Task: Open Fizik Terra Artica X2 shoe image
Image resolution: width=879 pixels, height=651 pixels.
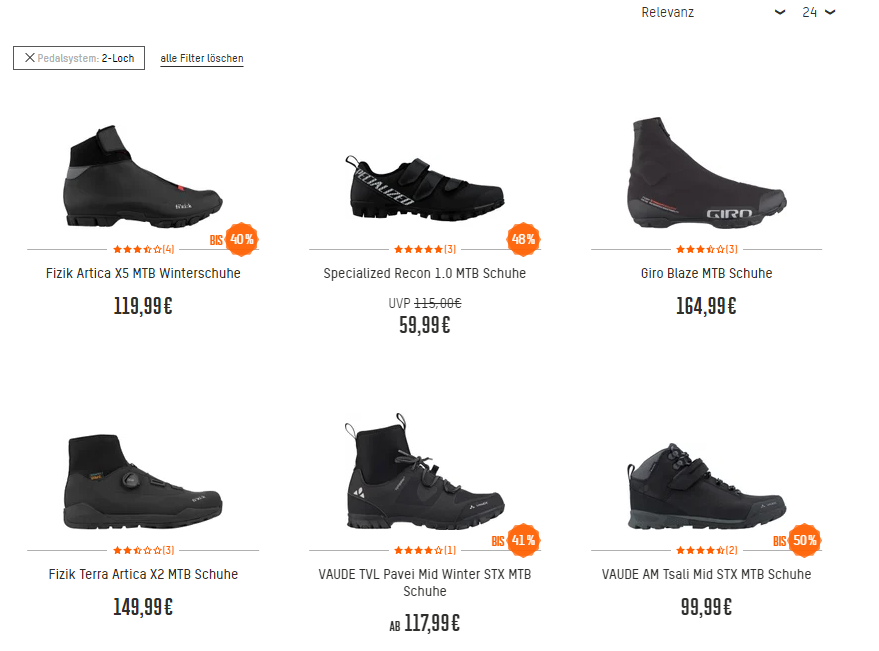Action: (x=143, y=482)
